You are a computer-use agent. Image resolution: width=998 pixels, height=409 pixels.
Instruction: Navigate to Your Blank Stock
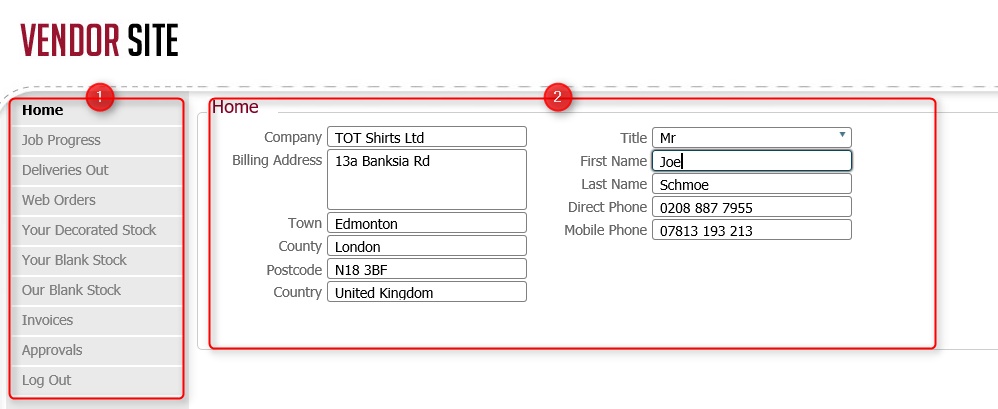click(74, 260)
